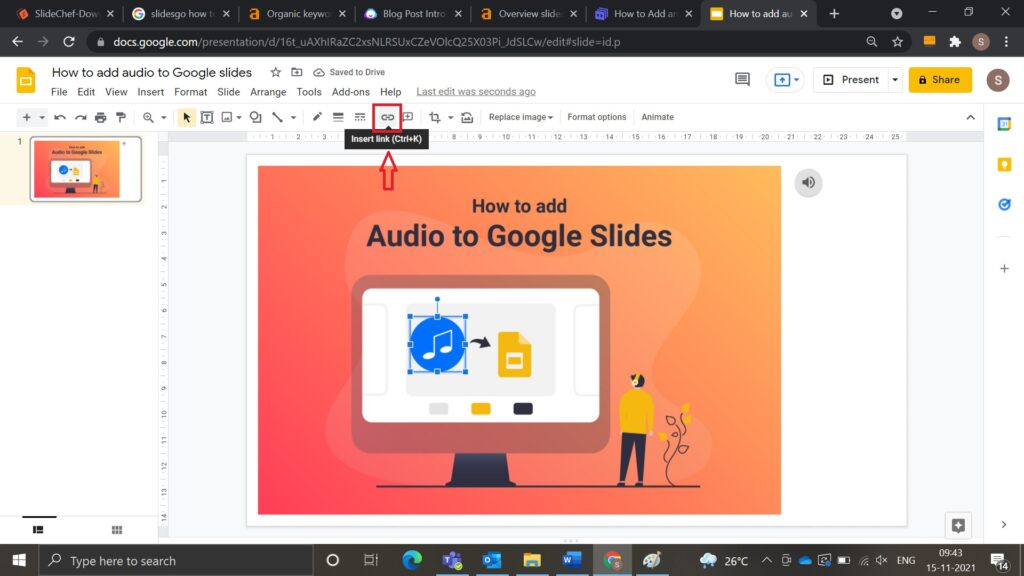Click the Insert link toolbar icon
The image size is (1024, 576).
pos(387,118)
